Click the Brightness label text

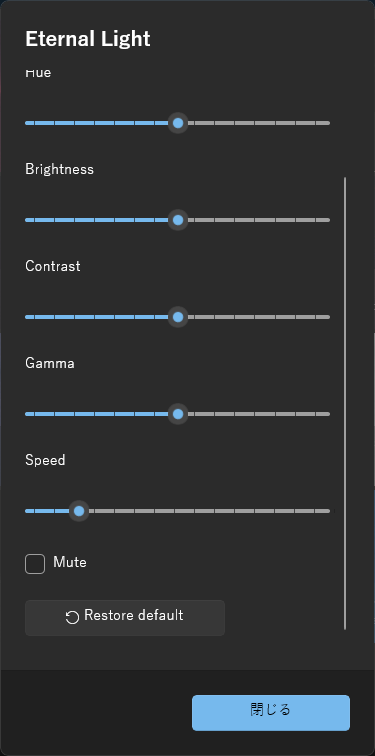point(59,169)
